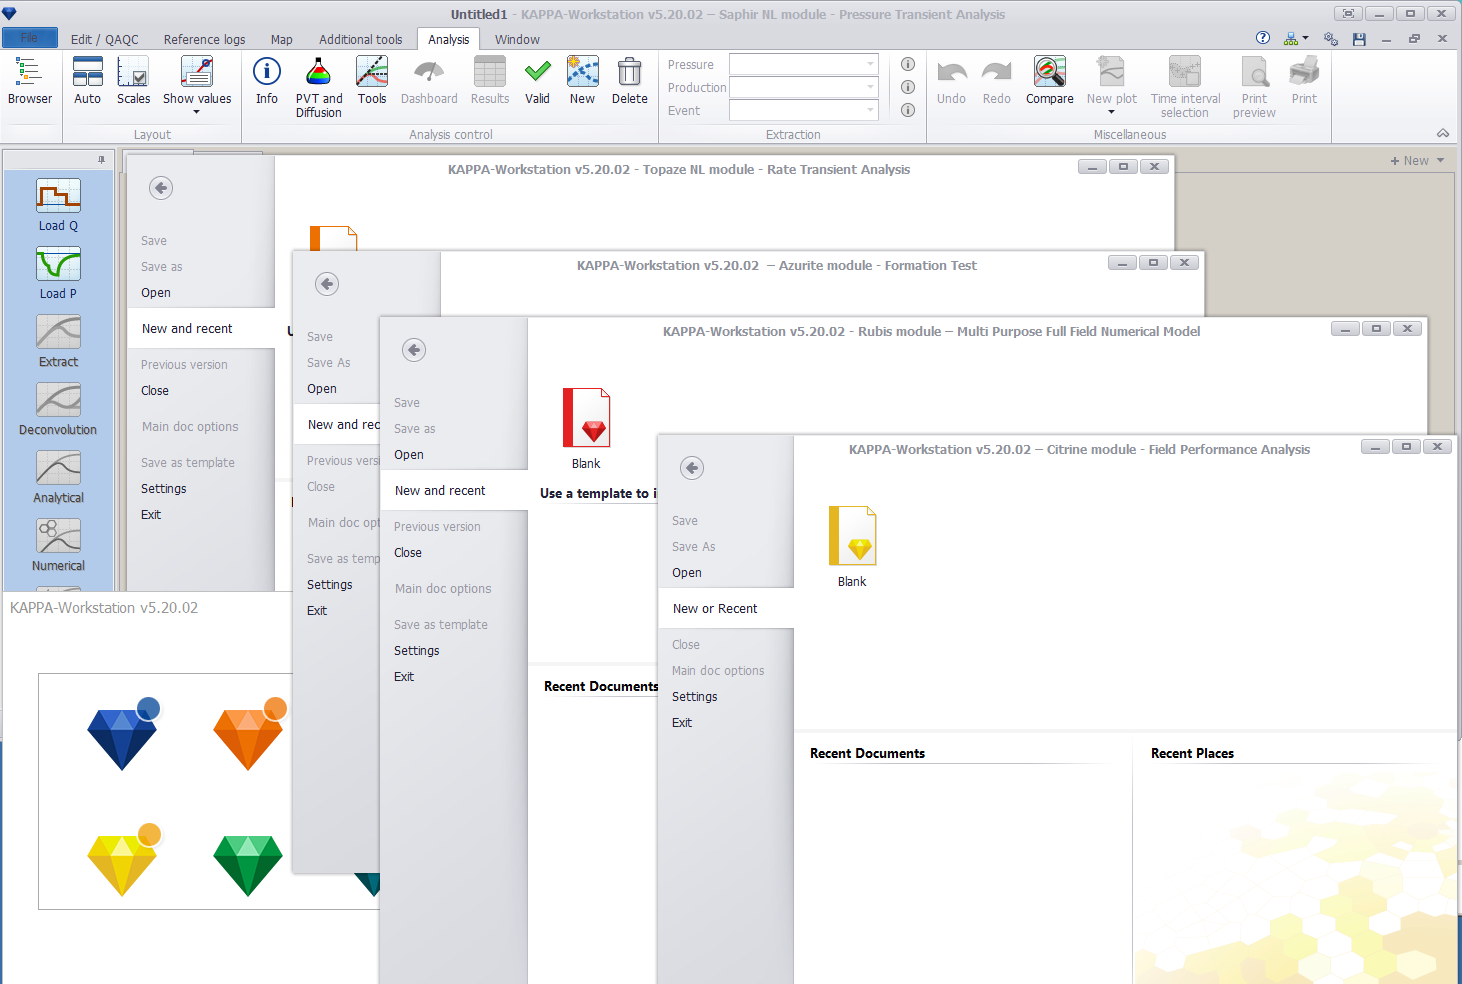Select Load P in side panel
This screenshot has height=984, width=1462.
tap(58, 273)
